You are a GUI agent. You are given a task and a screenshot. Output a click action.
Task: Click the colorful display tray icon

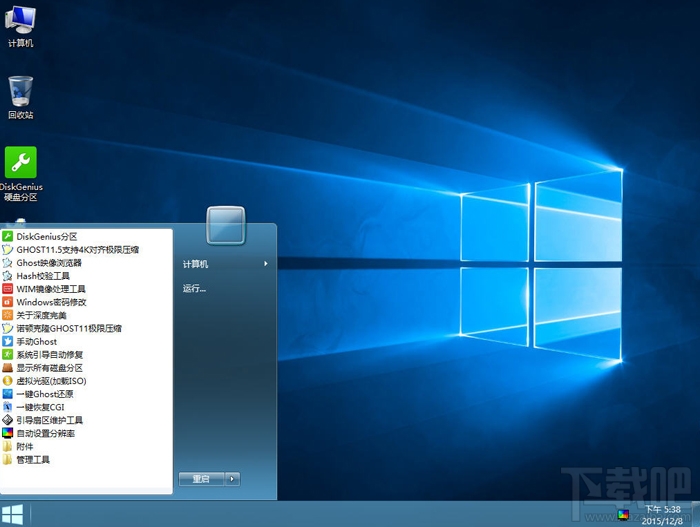point(623,515)
